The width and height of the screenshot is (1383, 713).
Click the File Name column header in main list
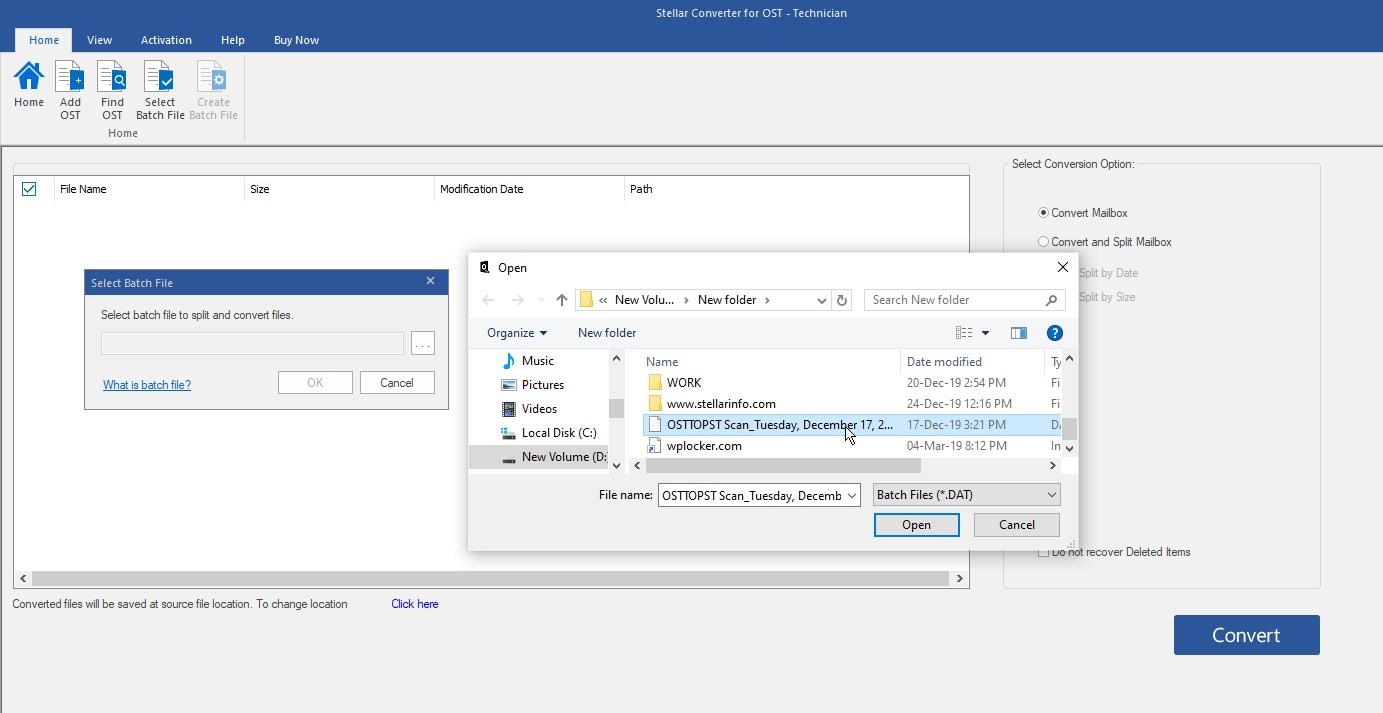click(x=148, y=189)
